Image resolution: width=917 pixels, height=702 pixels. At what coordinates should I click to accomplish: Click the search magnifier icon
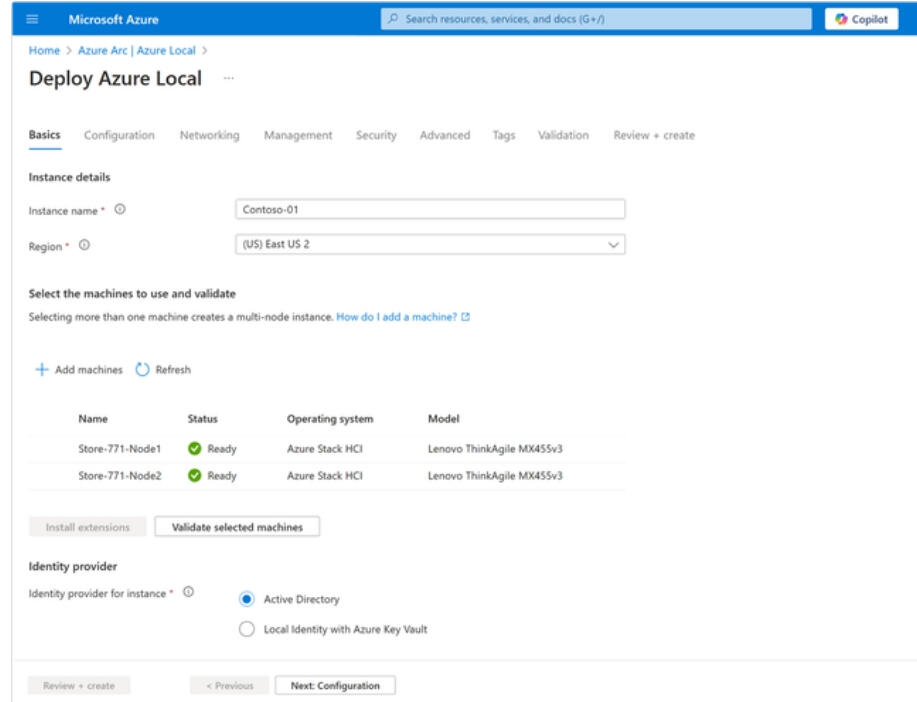click(x=394, y=19)
